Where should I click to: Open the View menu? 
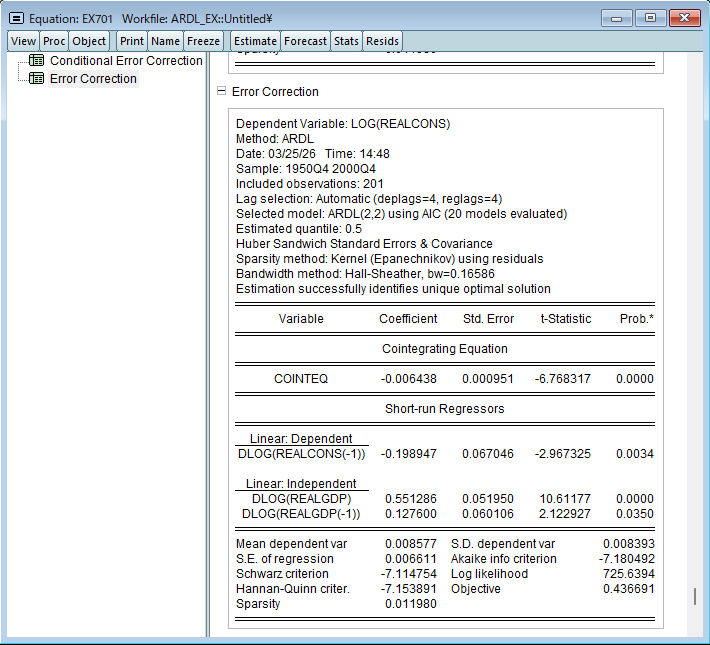[24, 41]
